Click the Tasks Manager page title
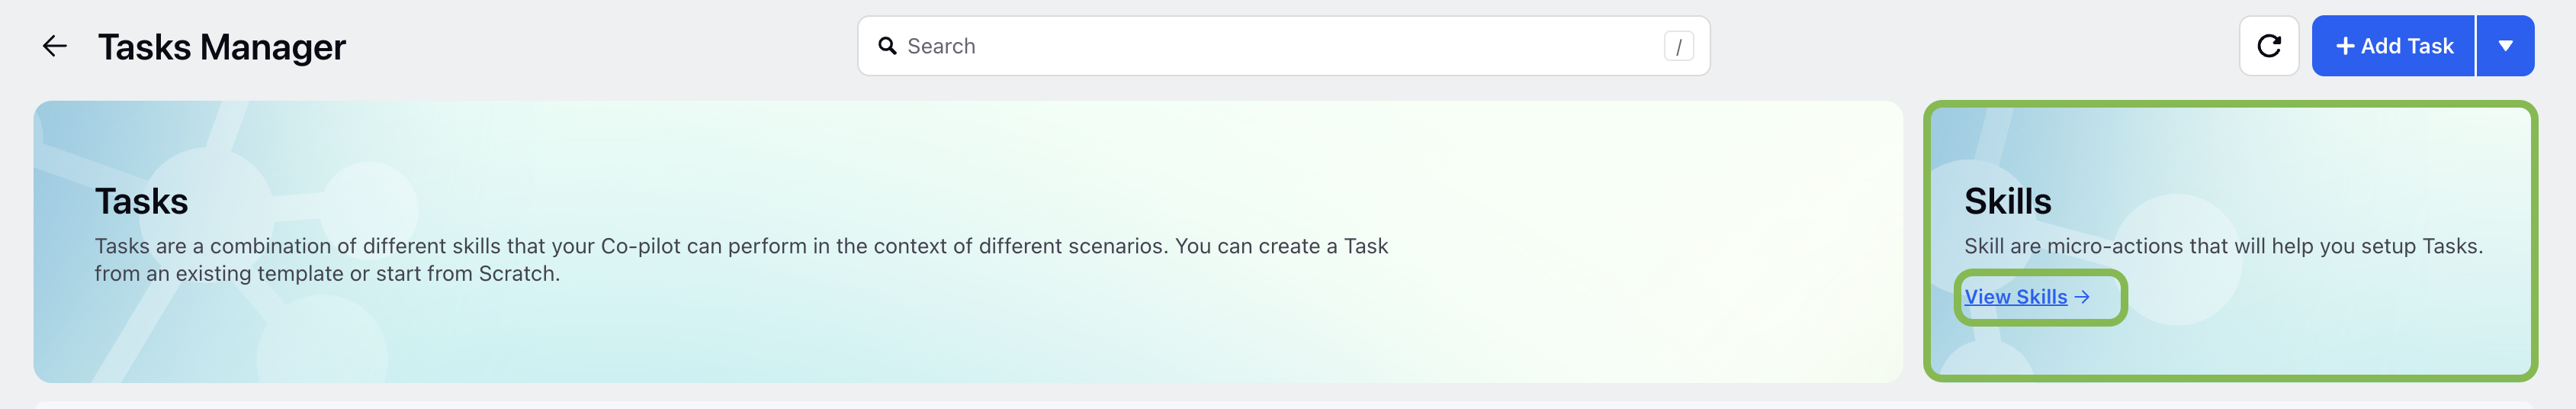 click(222, 47)
